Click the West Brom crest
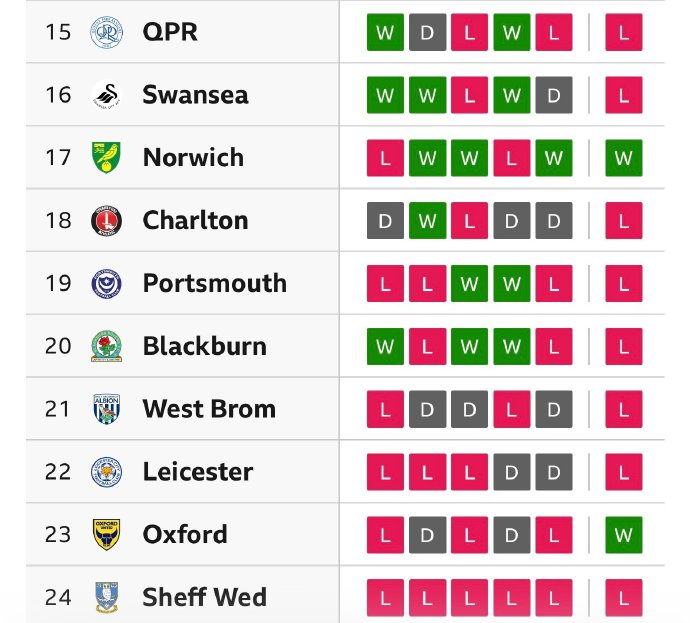The image size is (690, 623). point(106,409)
